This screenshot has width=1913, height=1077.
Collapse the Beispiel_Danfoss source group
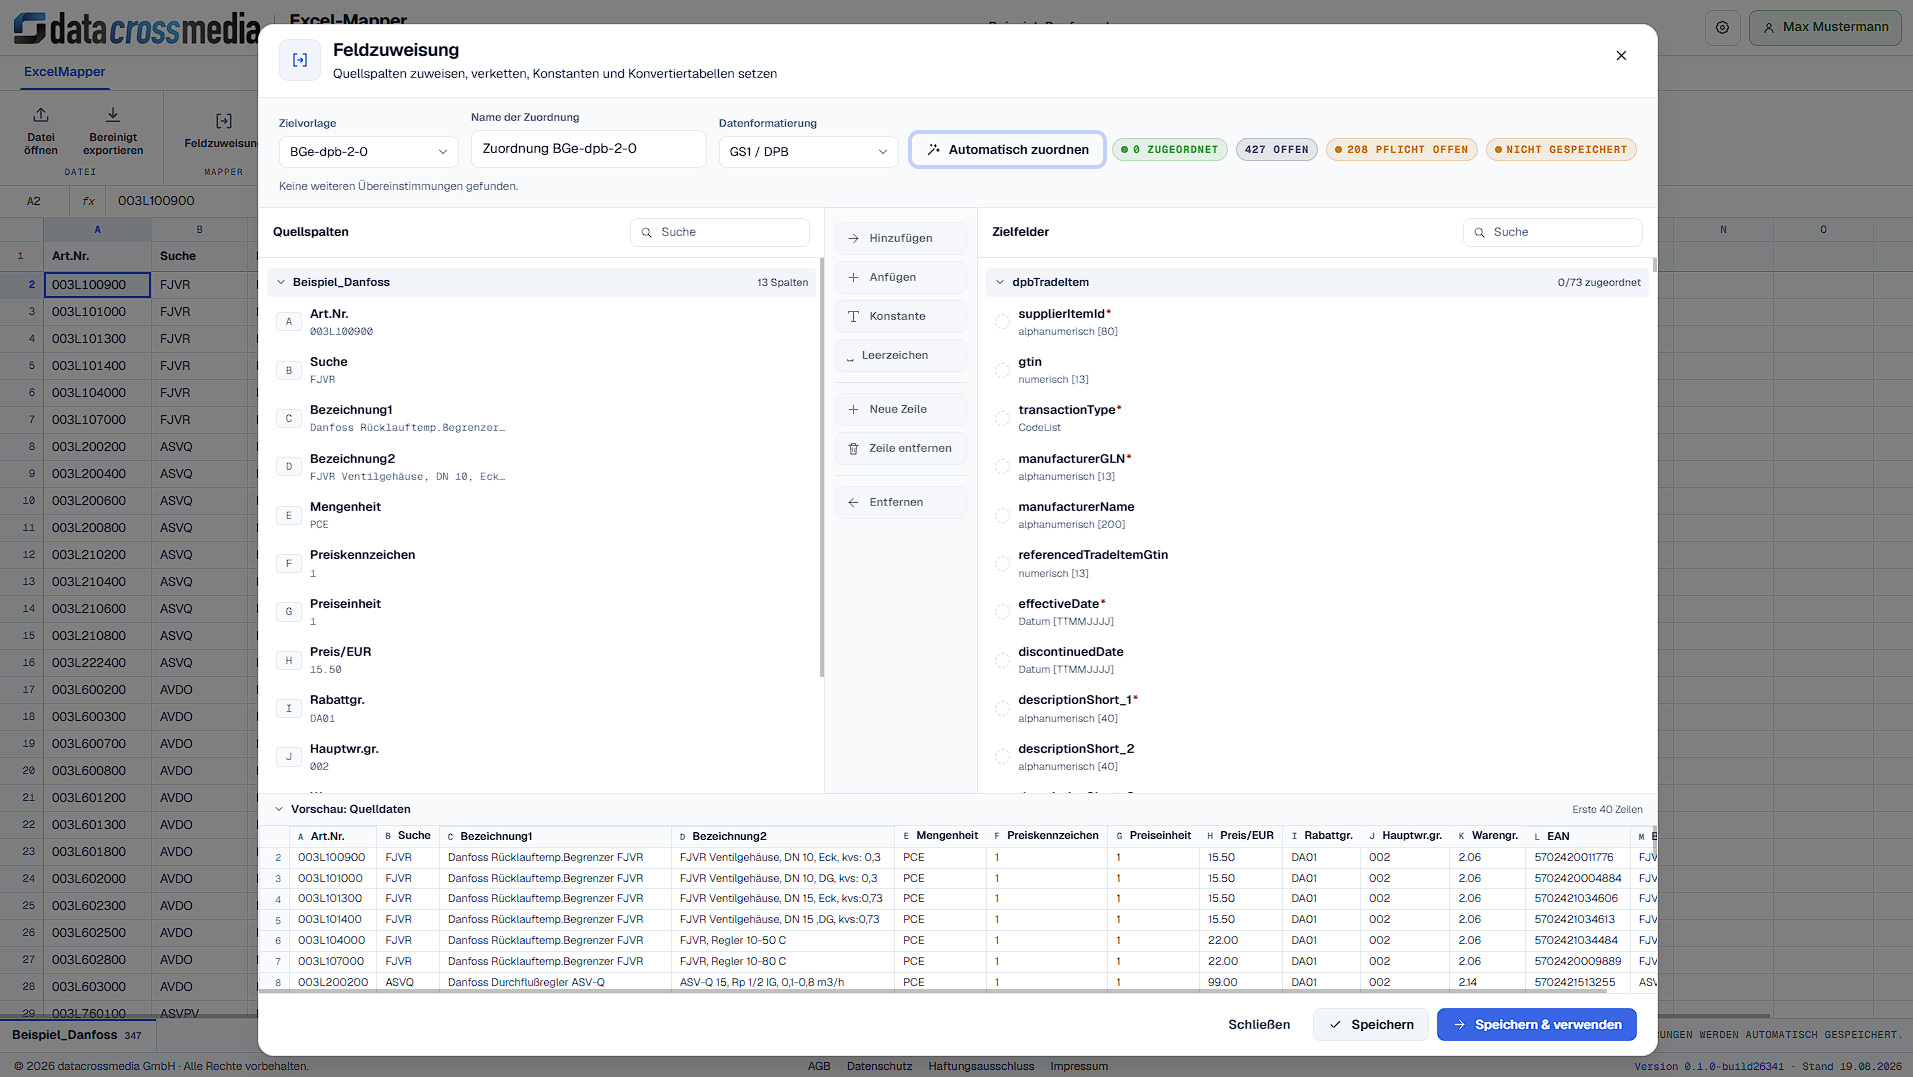pyautogui.click(x=281, y=282)
